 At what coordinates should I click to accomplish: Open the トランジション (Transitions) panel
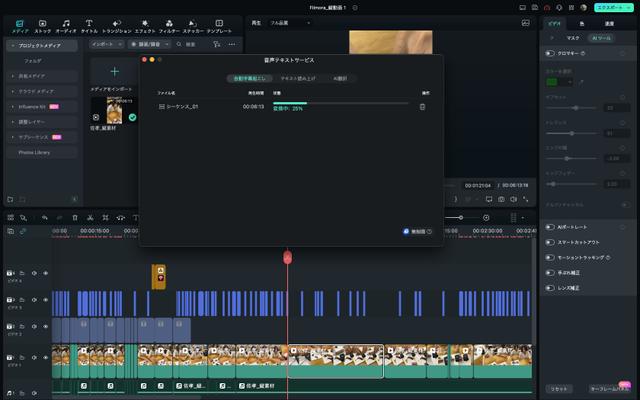click(116, 25)
